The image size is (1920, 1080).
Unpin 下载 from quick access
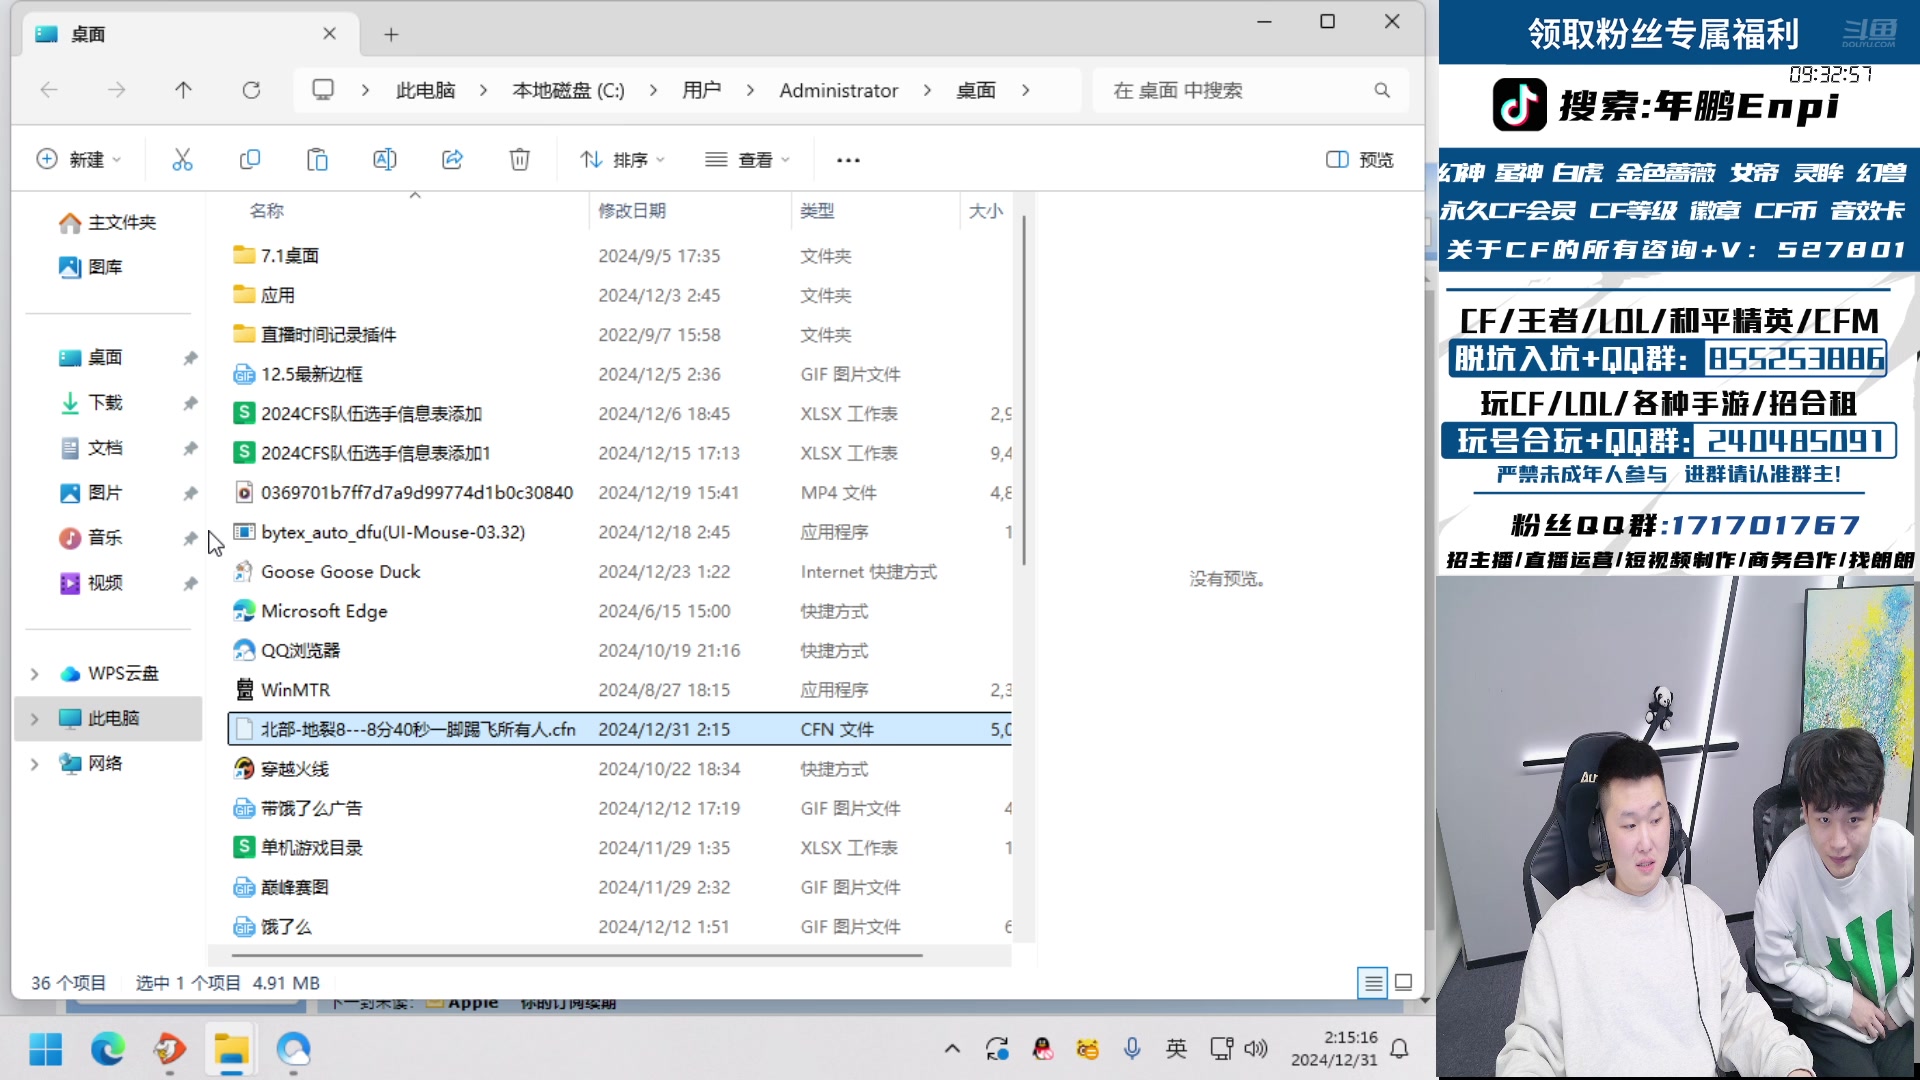tap(190, 403)
